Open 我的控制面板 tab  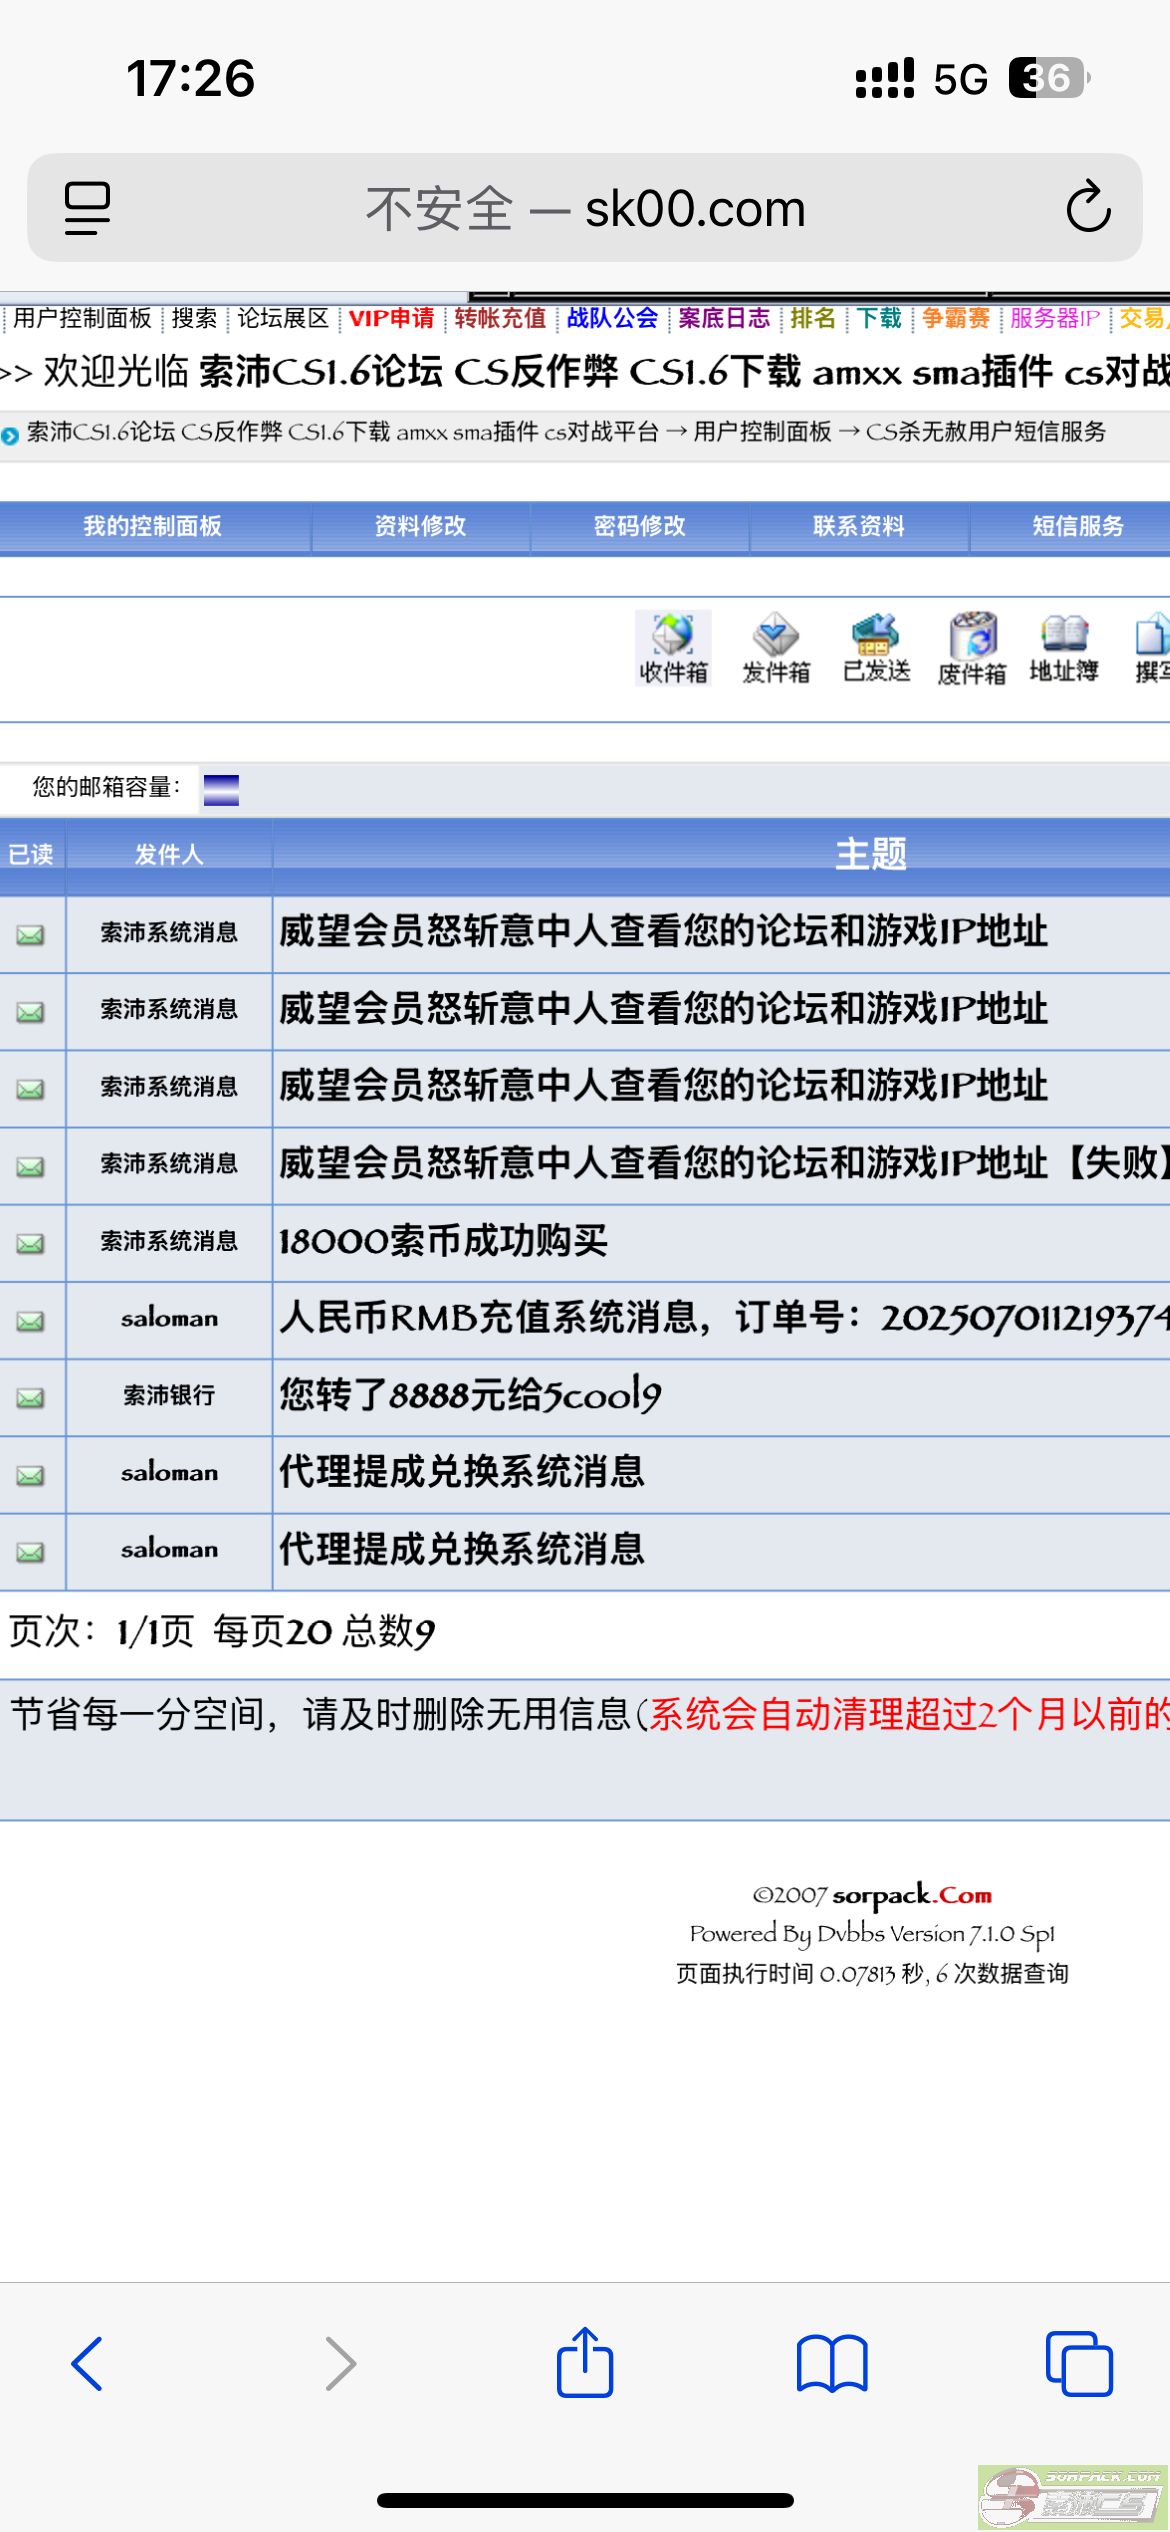(153, 526)
